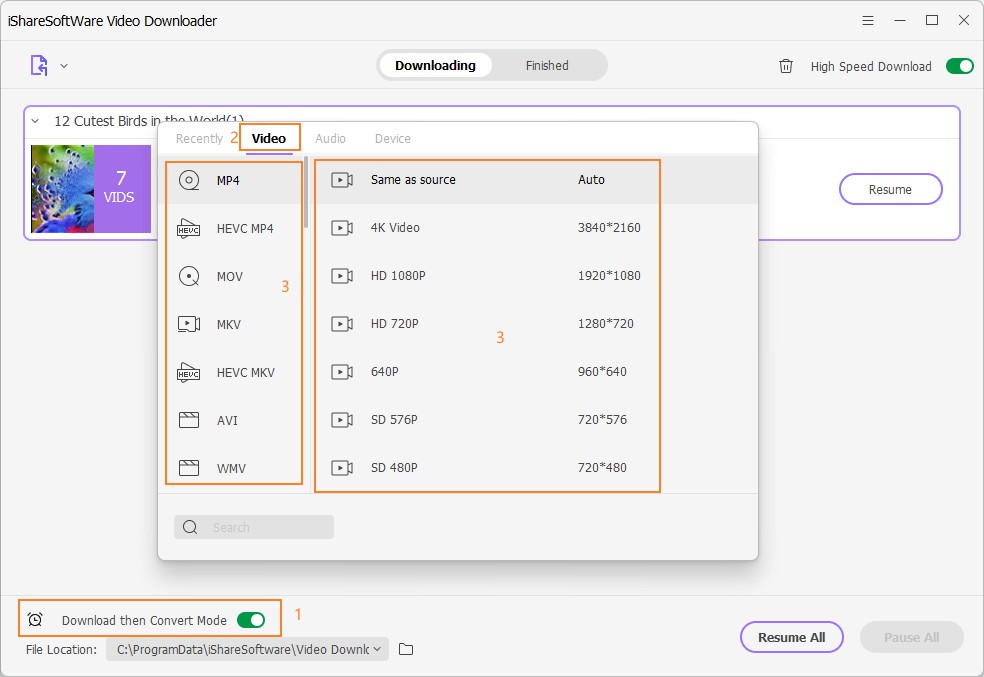Choose the MKV format icon
984x677 pixels.
tap(188, 324)
